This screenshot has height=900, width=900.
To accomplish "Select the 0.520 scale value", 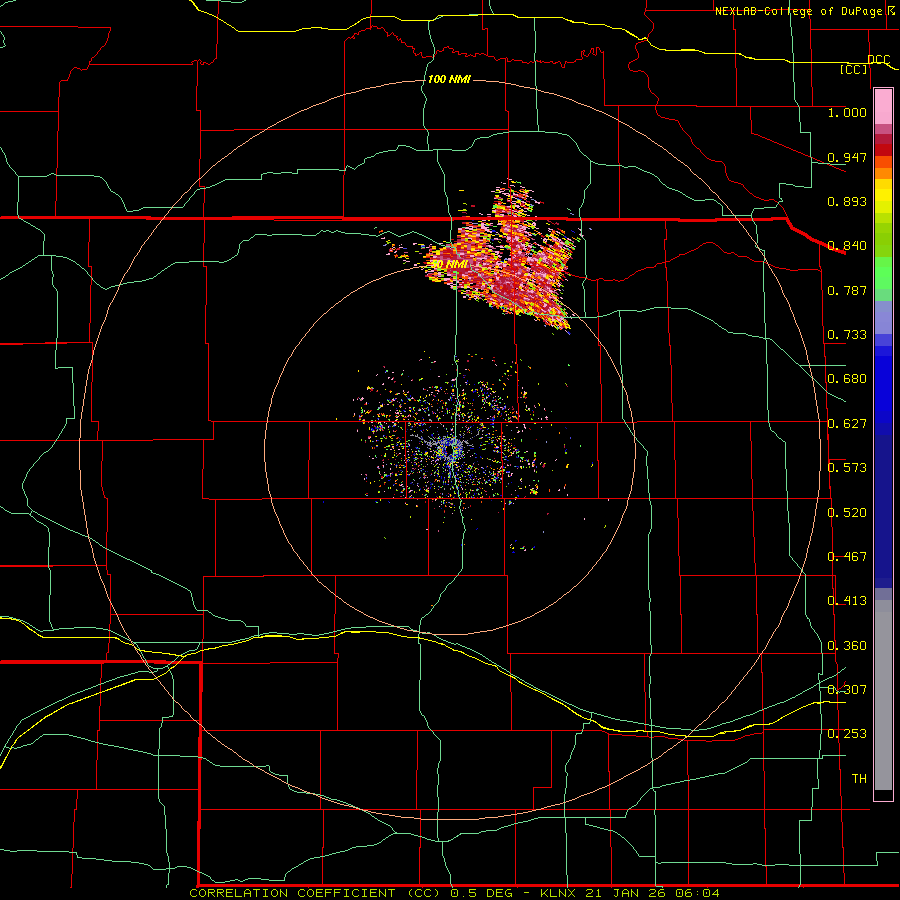I will pos(847,513).
